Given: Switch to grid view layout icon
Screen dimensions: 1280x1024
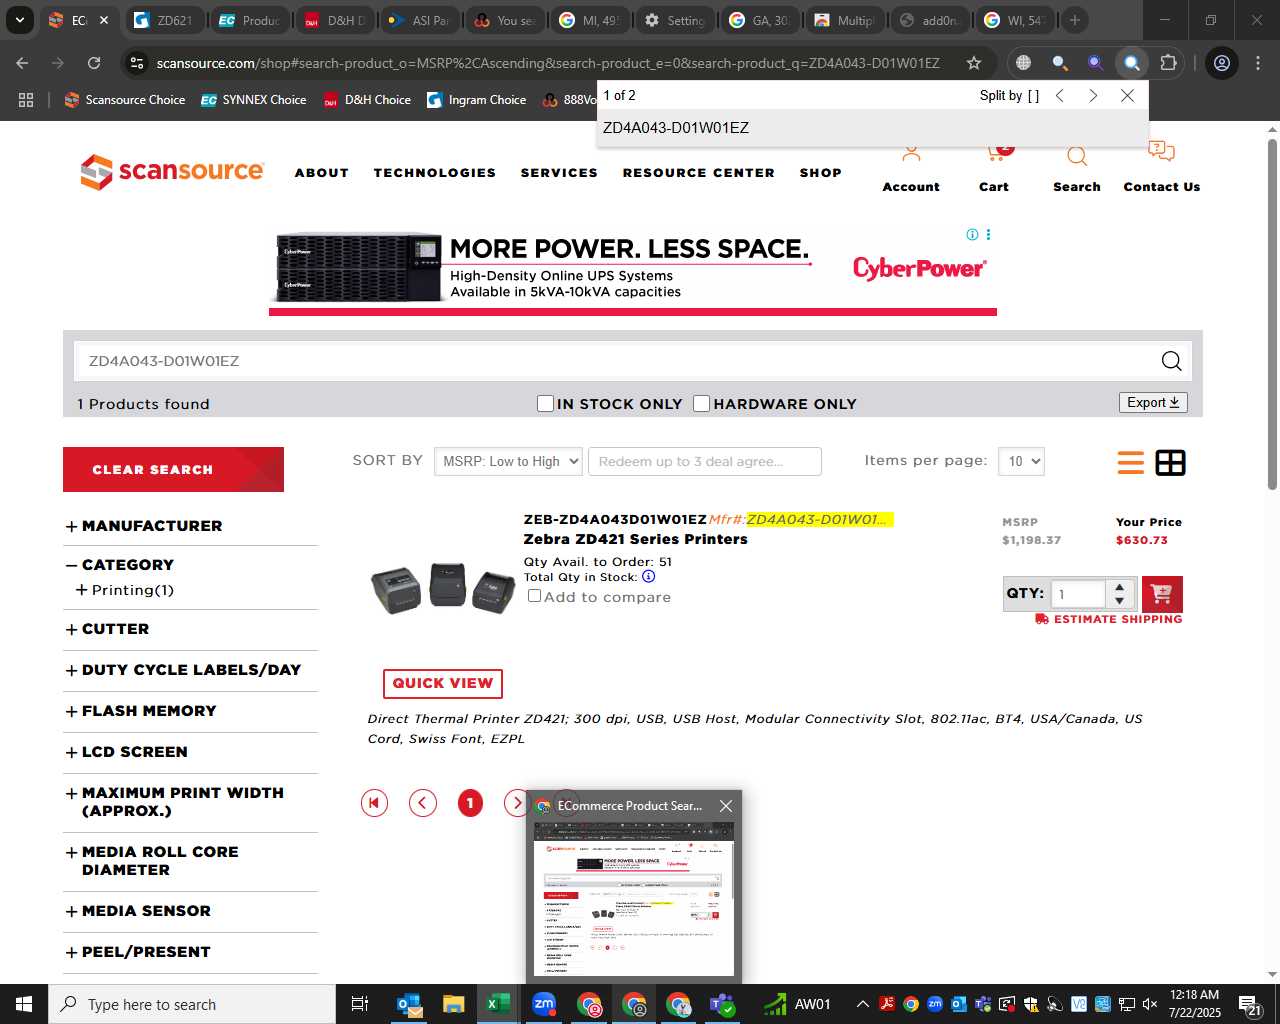Looking at the screenshot, I should click(1170, 463).
